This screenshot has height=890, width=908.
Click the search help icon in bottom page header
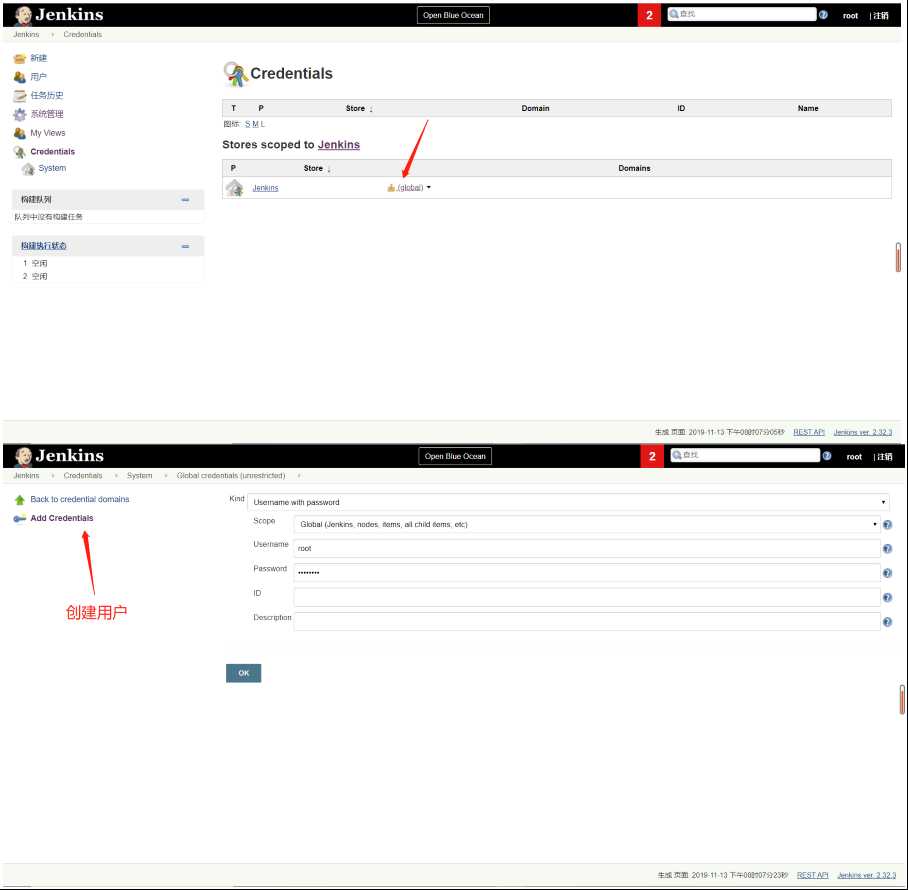click(x=827, y=456)
